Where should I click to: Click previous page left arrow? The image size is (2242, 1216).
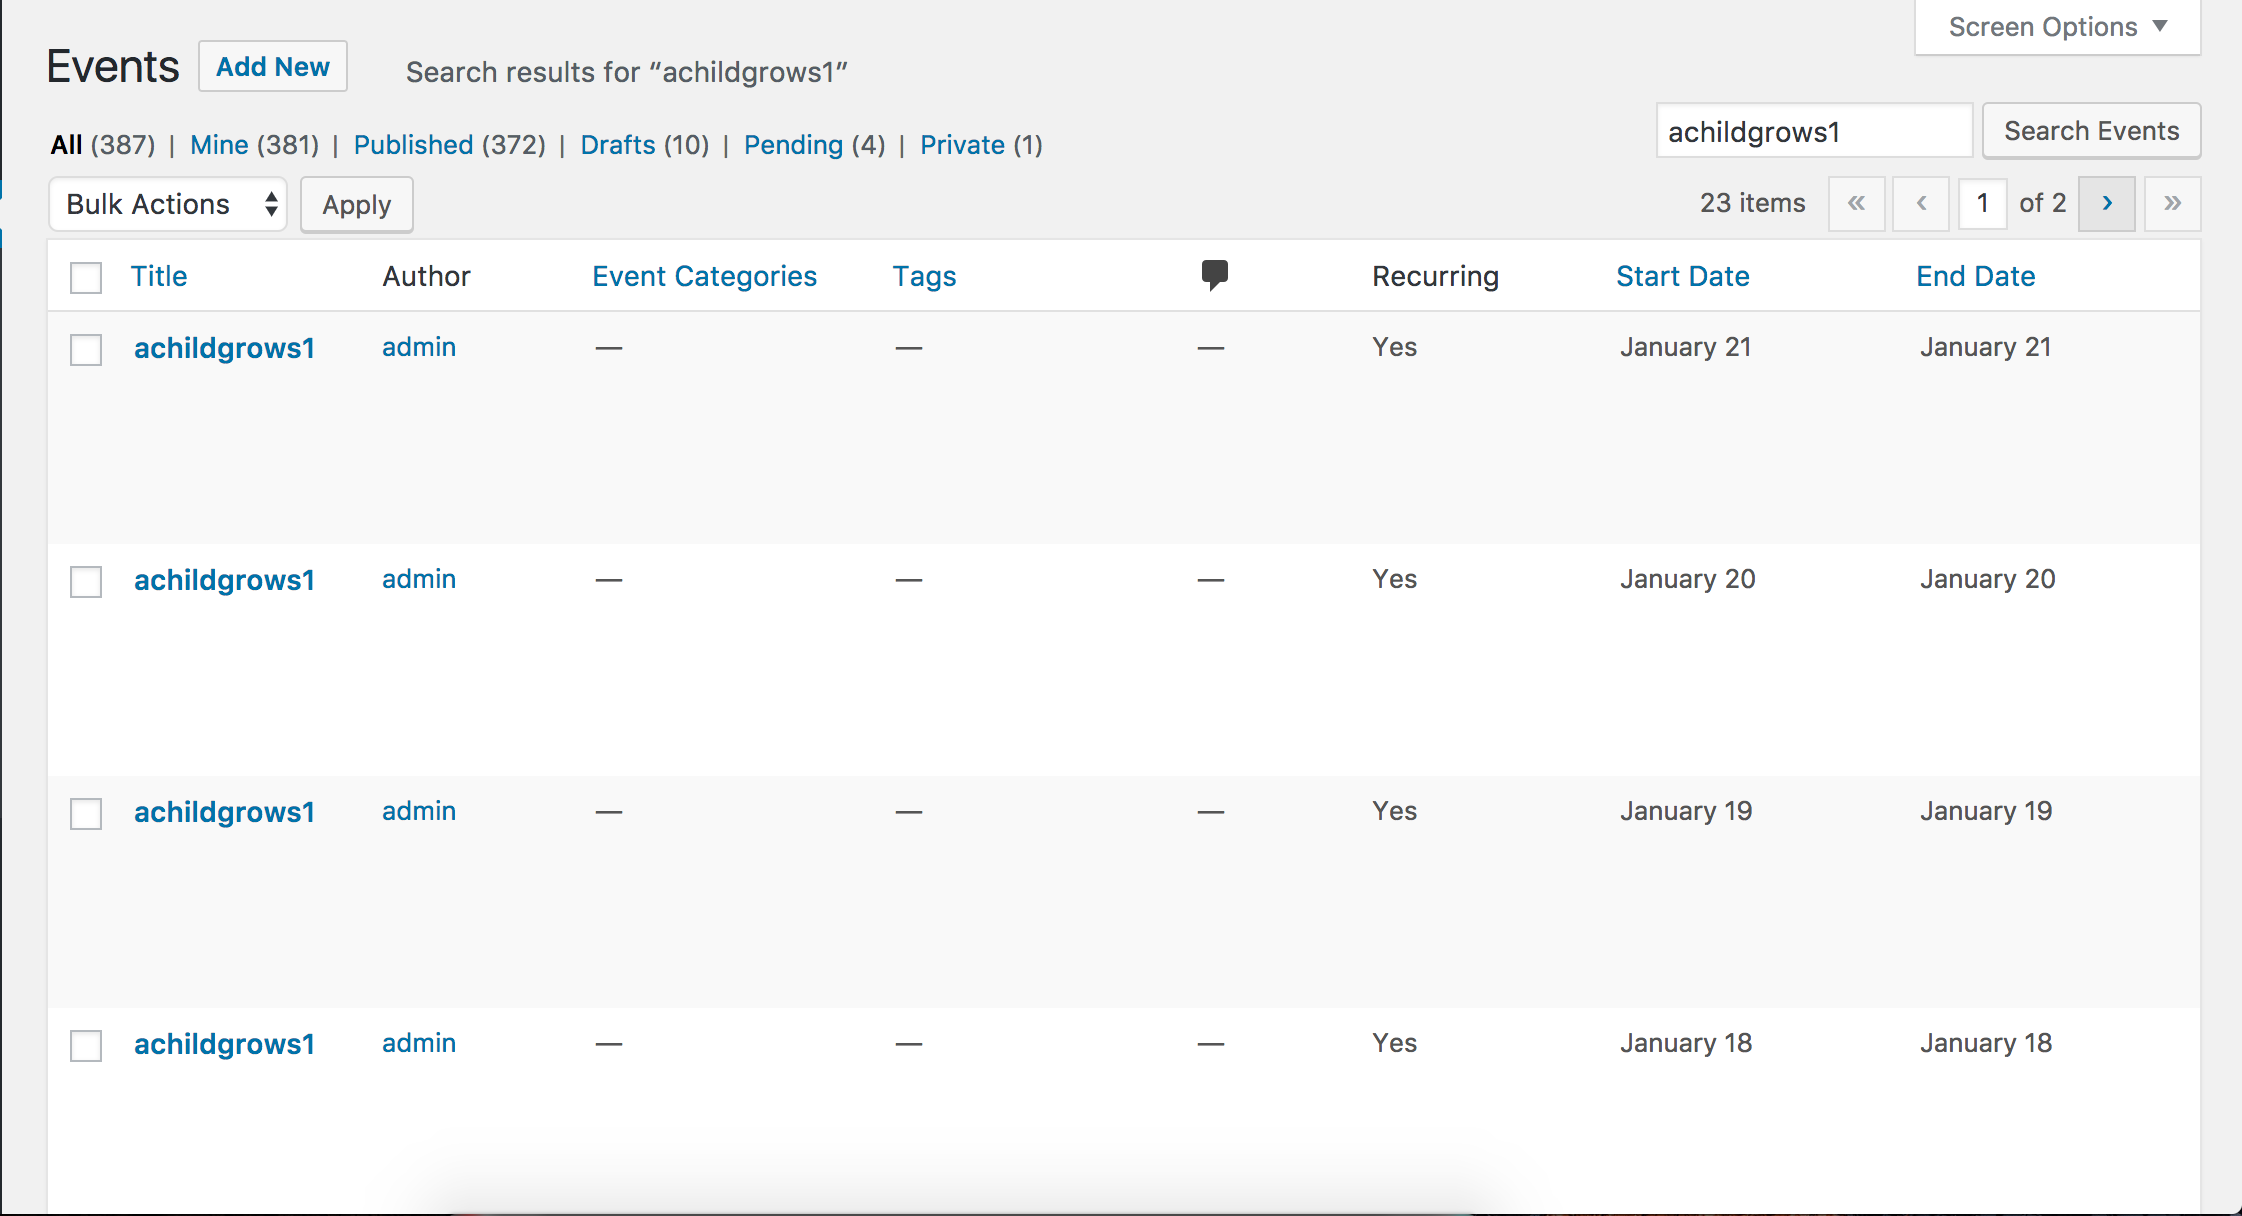(x=1921, y=204)
